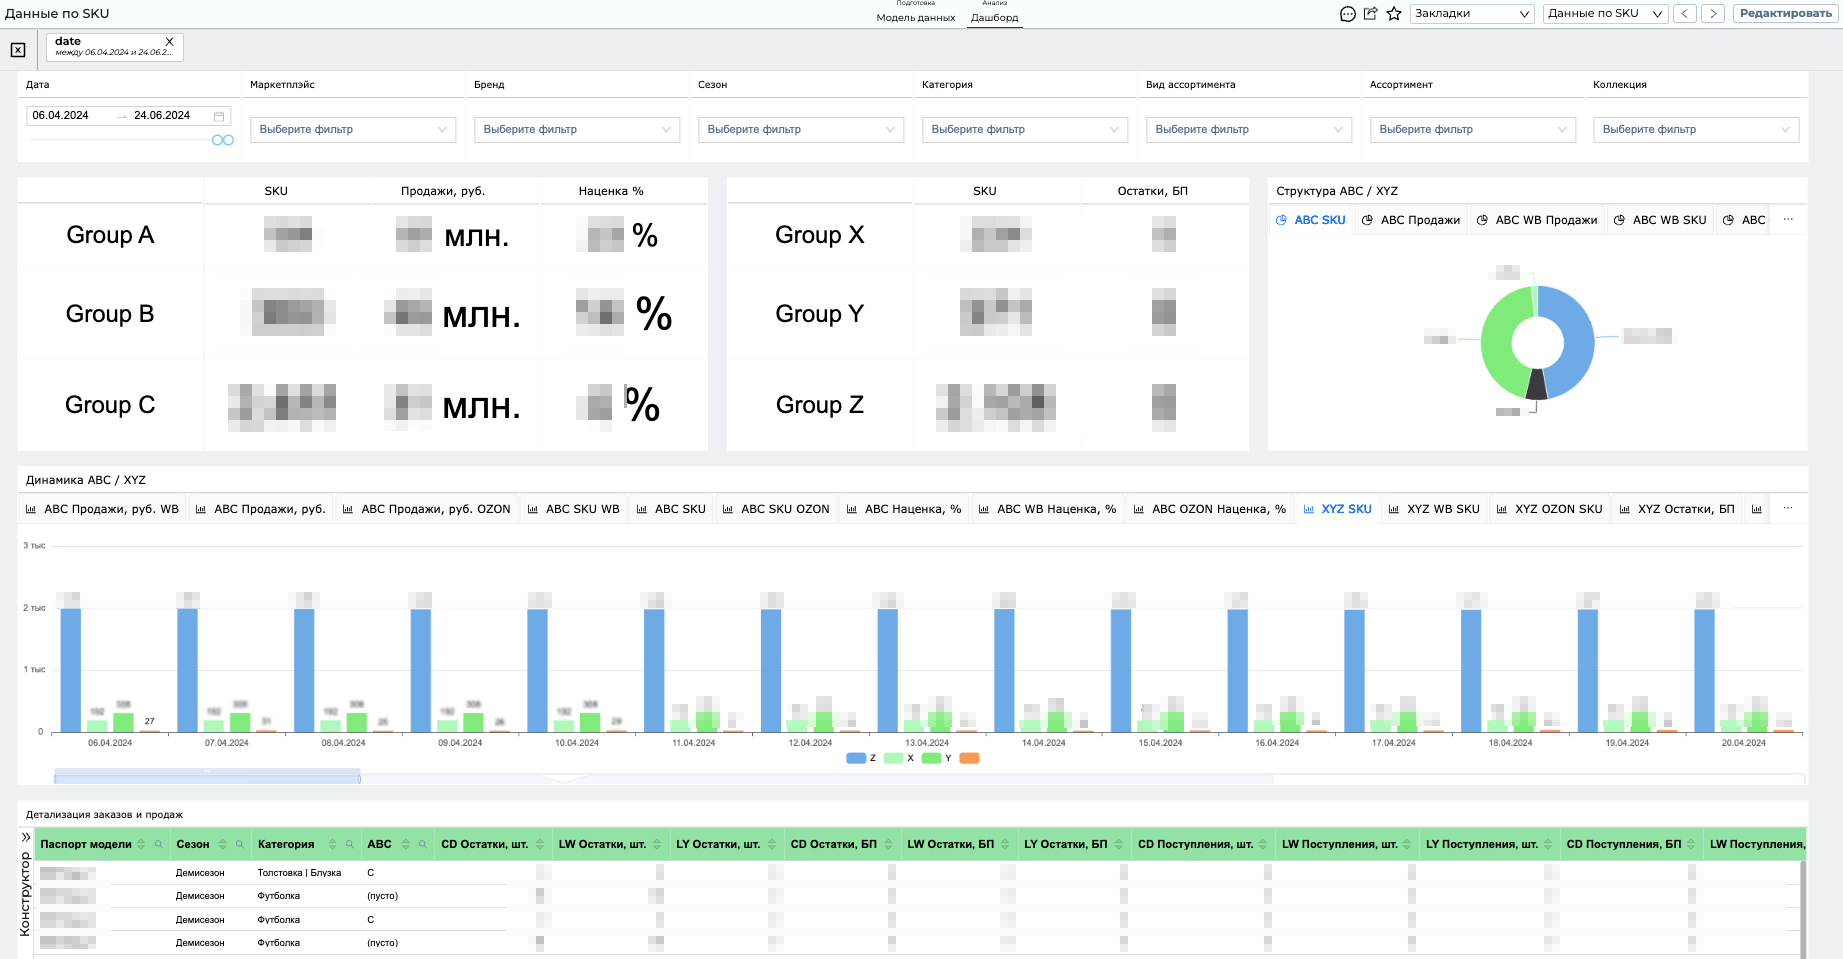1843x959 pixels.
Task: Select the XYZ WB SKU chart tab
Action: pyautogui.click(x=1434, y=509)
